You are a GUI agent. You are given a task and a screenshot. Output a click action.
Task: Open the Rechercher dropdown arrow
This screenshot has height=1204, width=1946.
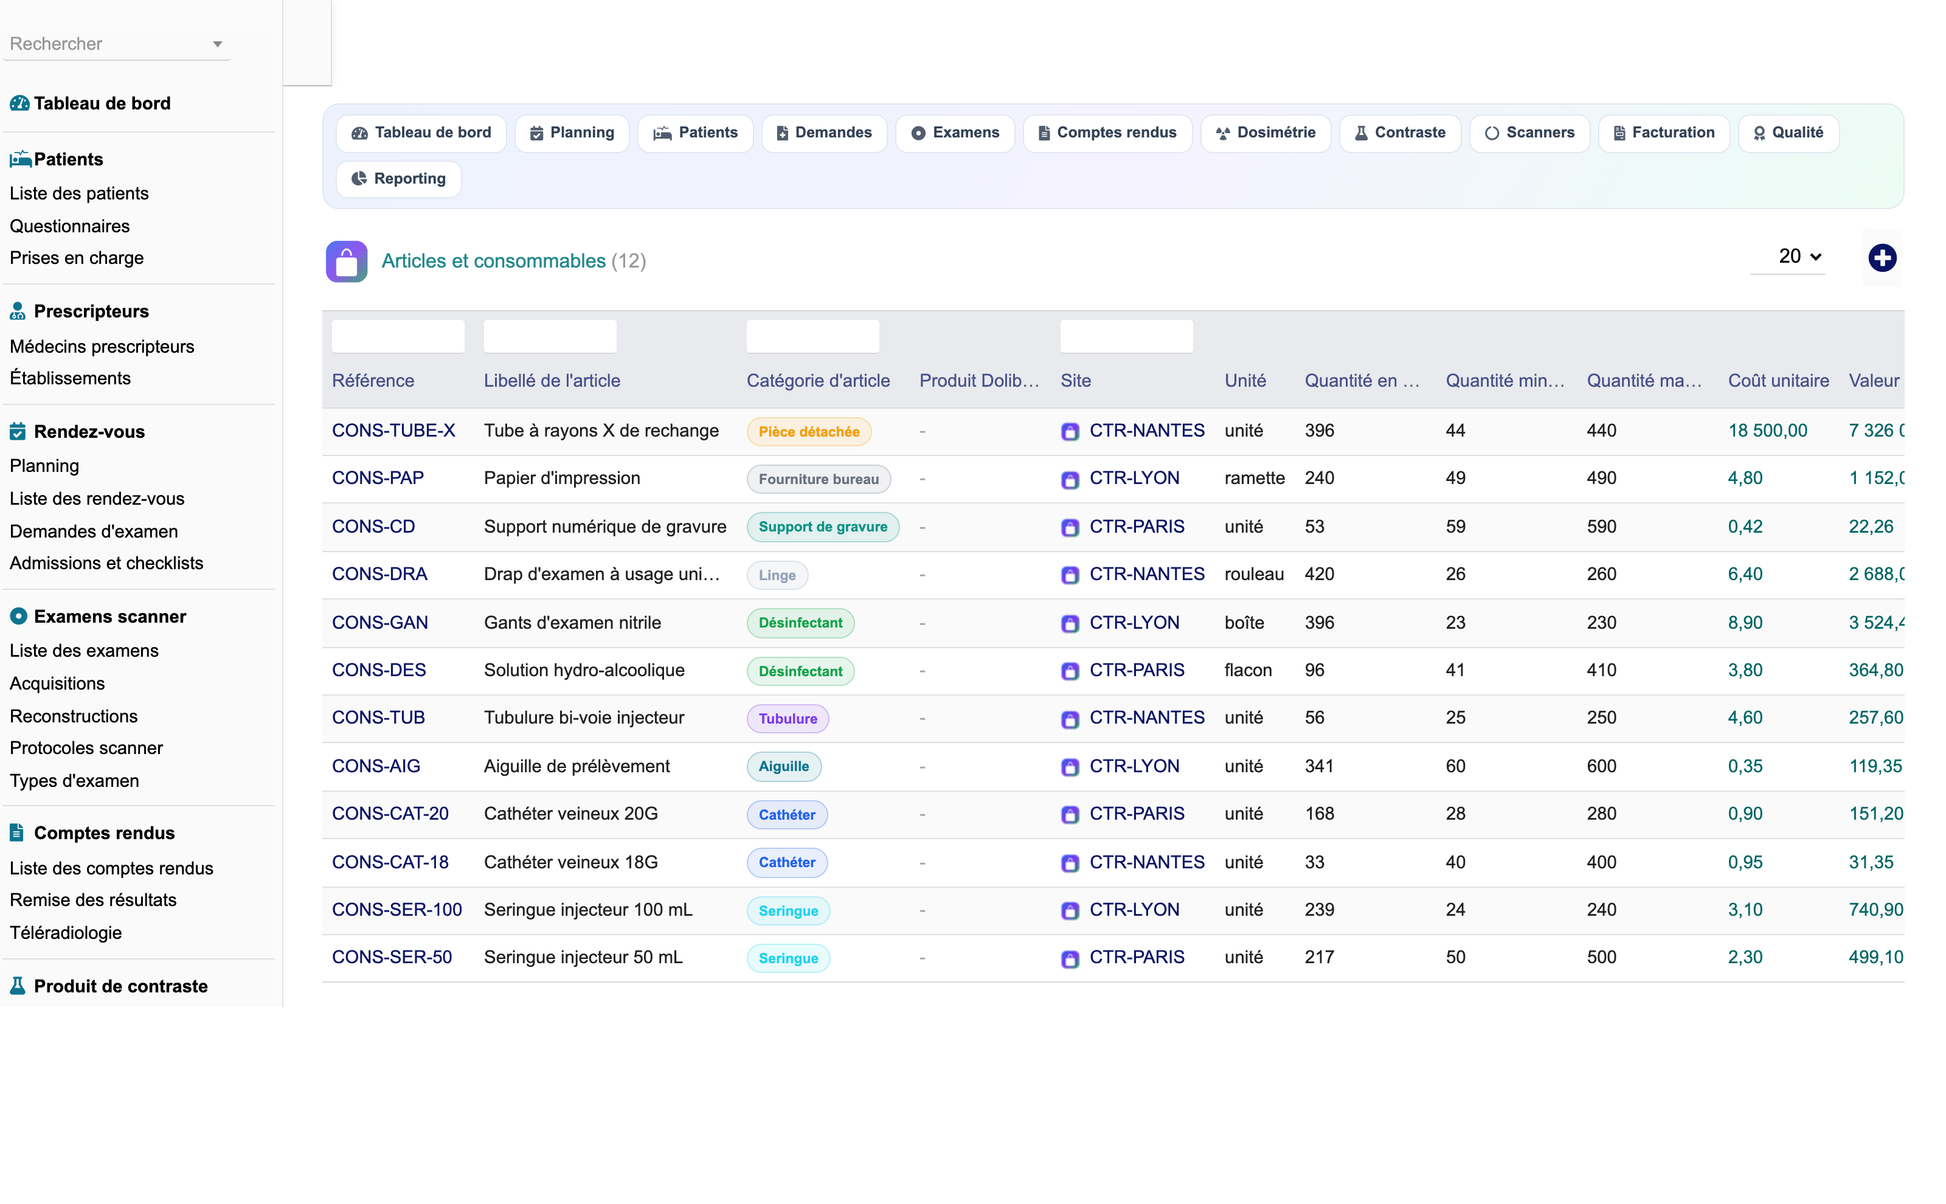pyautogui.click(x=217, y=44)
